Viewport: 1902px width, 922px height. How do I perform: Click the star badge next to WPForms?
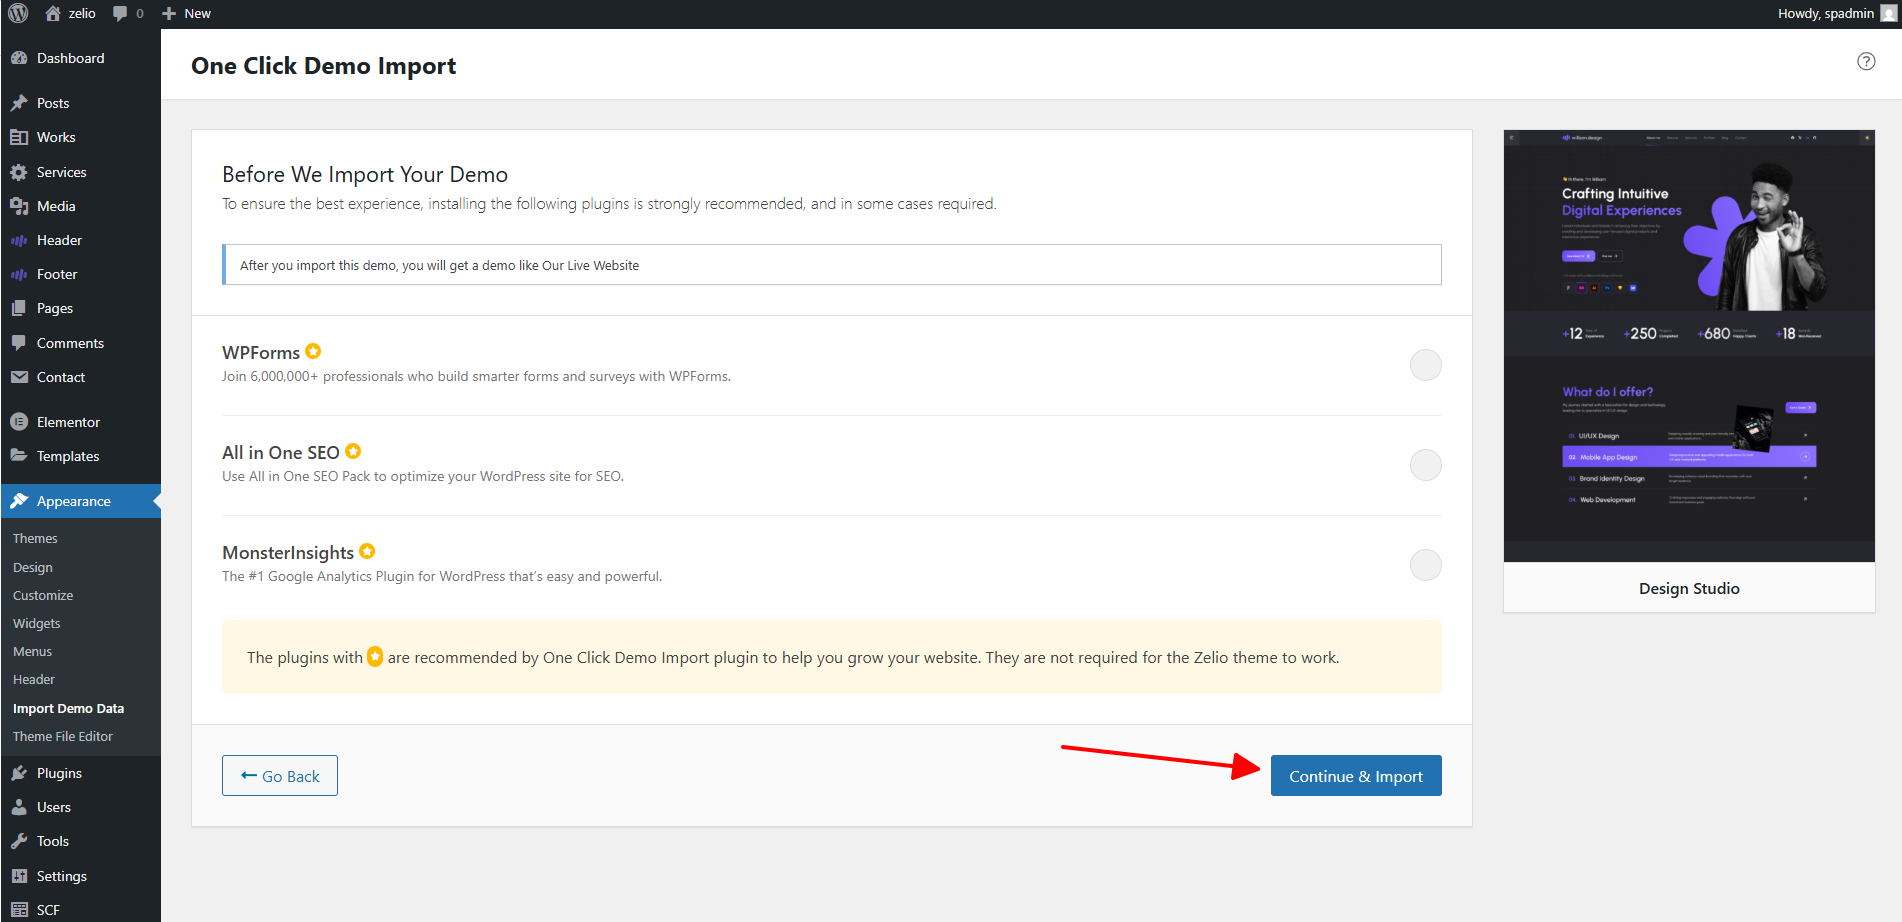[313, 351]
